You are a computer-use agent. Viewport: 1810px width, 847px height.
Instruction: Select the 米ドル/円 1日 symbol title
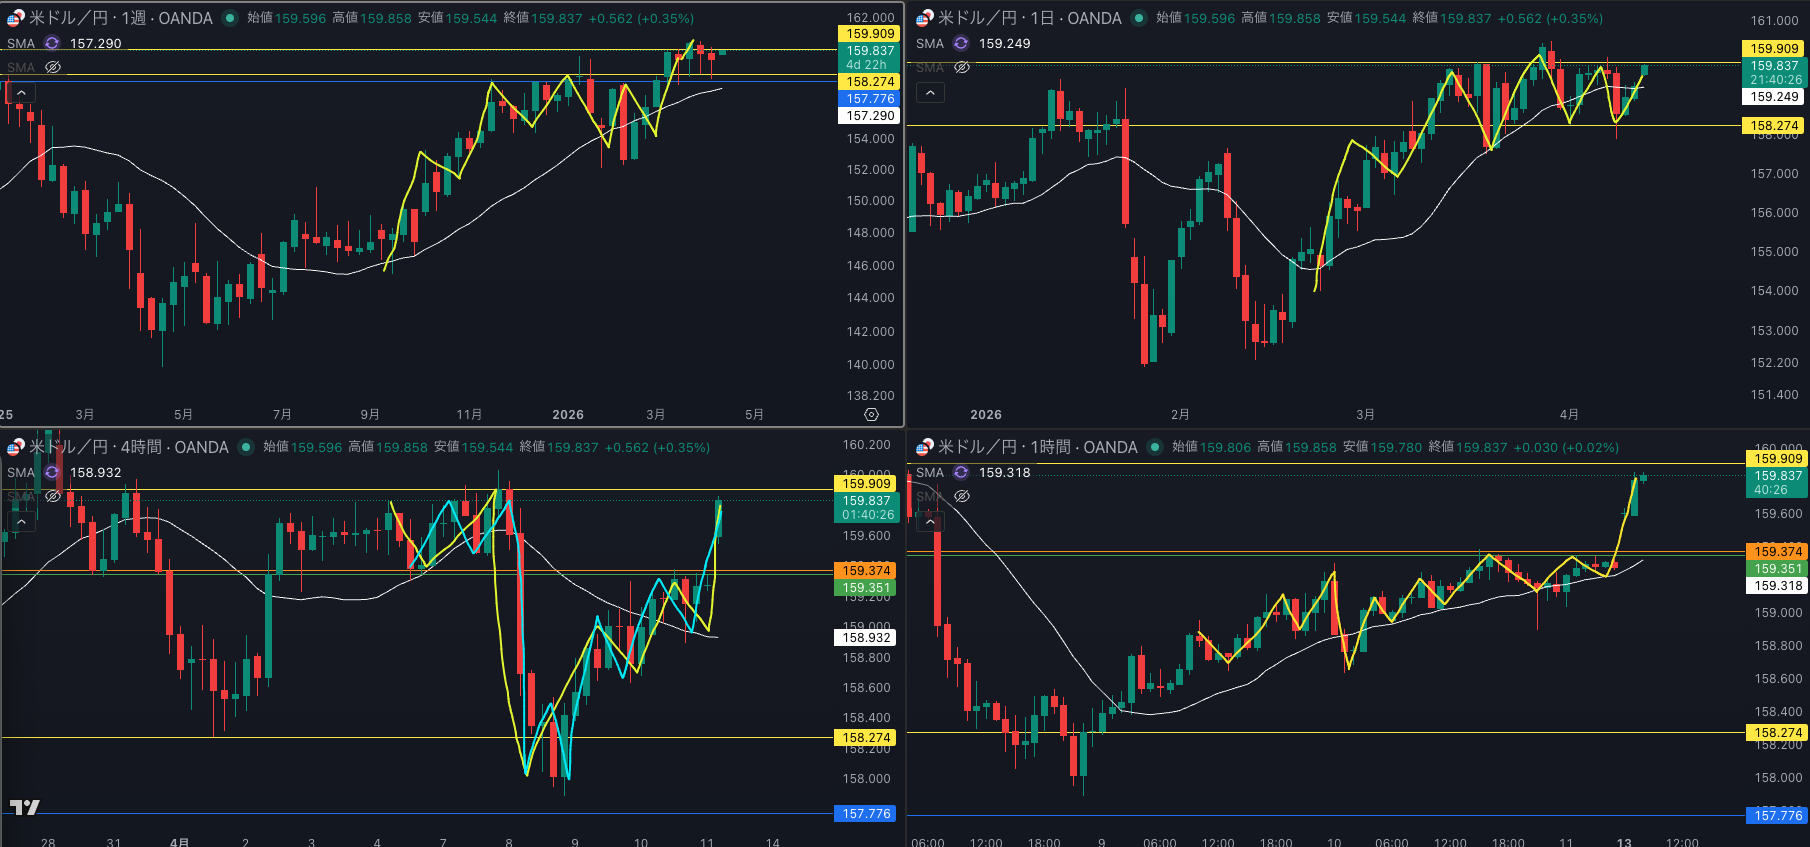[x=1029, y=18]
